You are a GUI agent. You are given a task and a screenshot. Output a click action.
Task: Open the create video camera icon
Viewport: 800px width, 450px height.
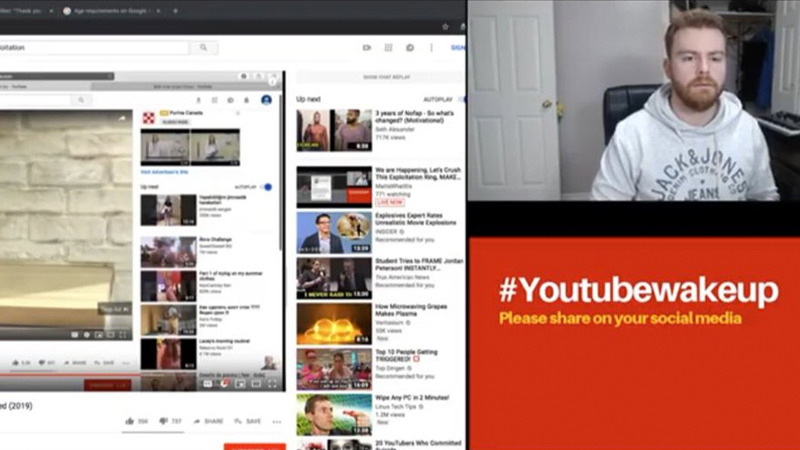click(x=367, y=47)
